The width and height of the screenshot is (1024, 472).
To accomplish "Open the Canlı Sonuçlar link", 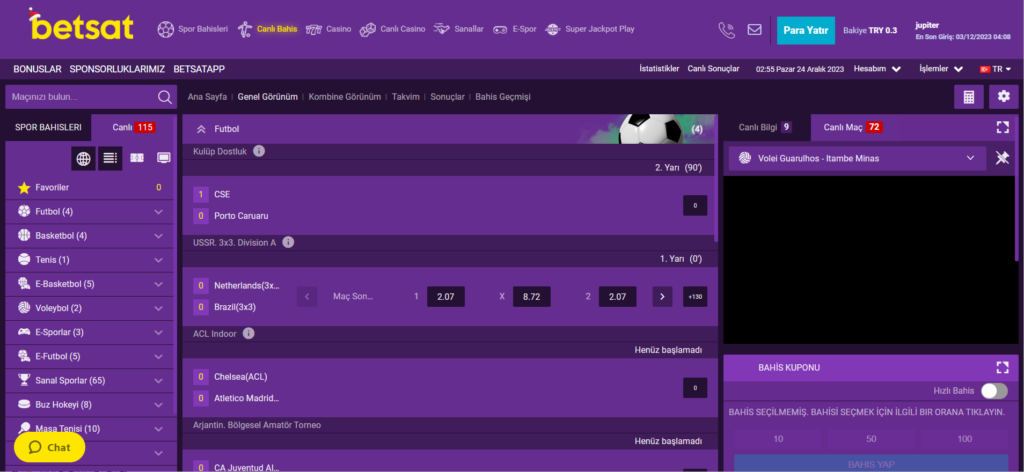I will coord(713,69).
